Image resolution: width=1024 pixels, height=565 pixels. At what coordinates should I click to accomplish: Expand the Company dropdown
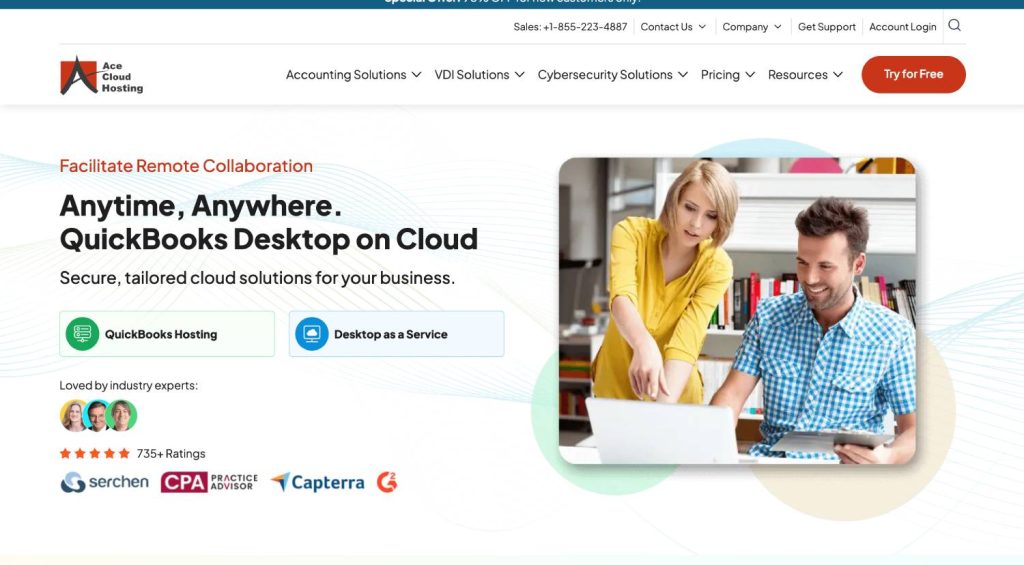point(752,27)
